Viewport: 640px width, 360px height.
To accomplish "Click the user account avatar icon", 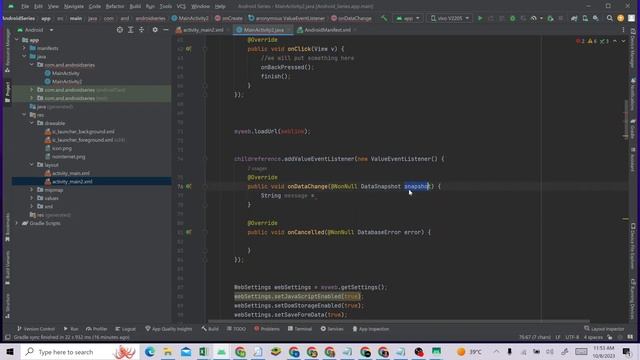I will [620, 18].
